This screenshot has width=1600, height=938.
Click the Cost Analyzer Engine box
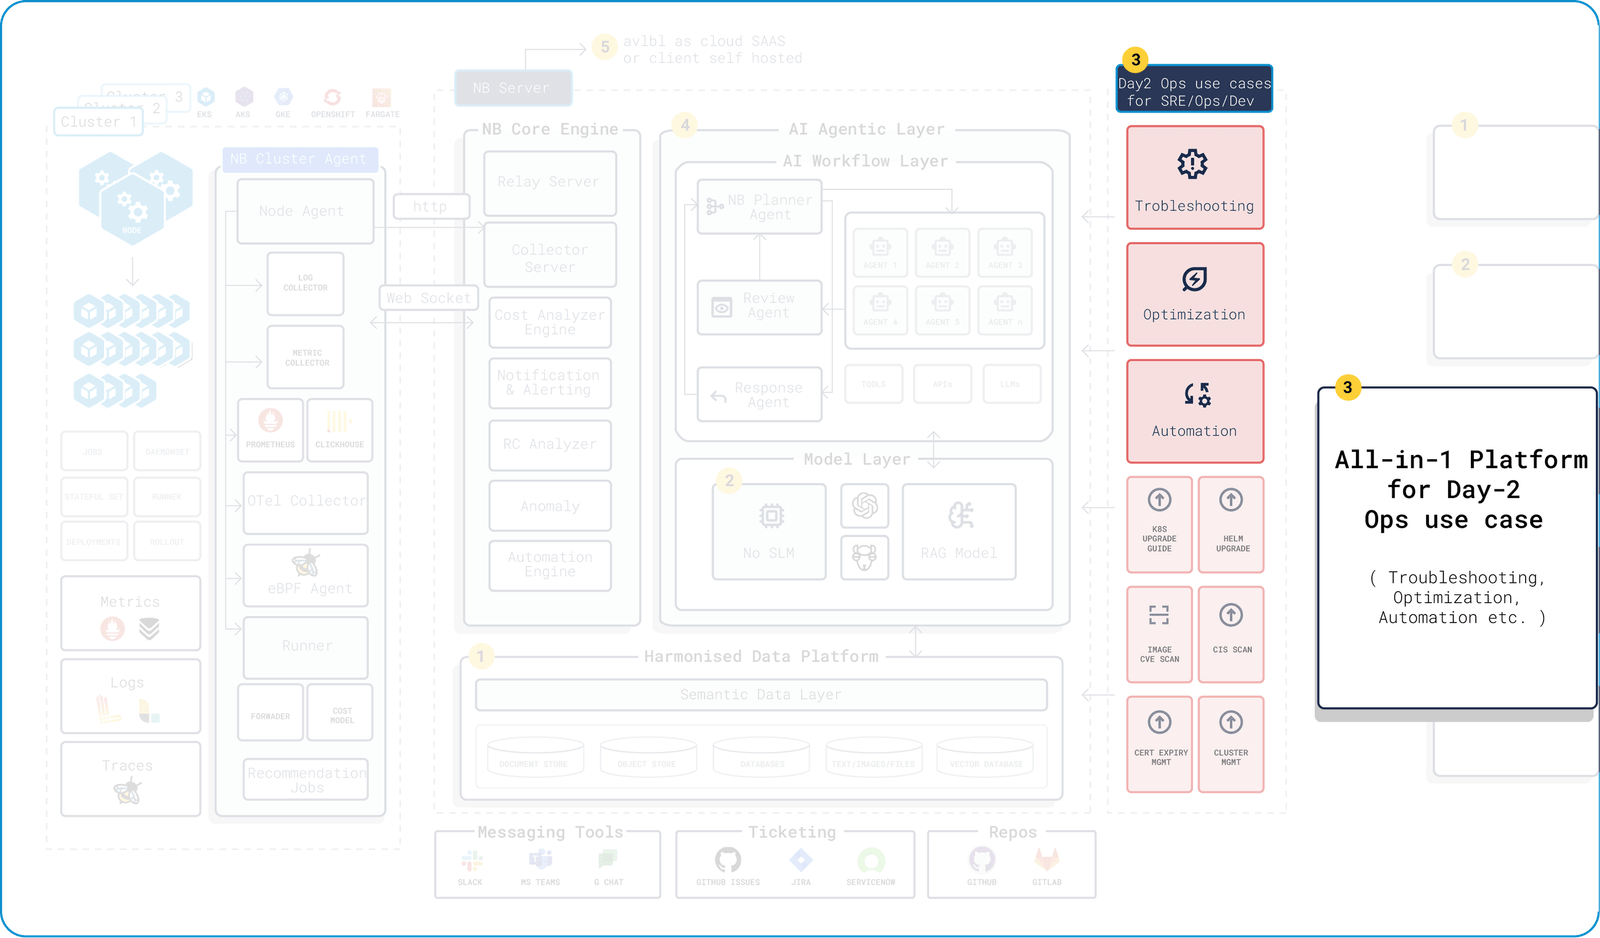[x=550, y=322]
